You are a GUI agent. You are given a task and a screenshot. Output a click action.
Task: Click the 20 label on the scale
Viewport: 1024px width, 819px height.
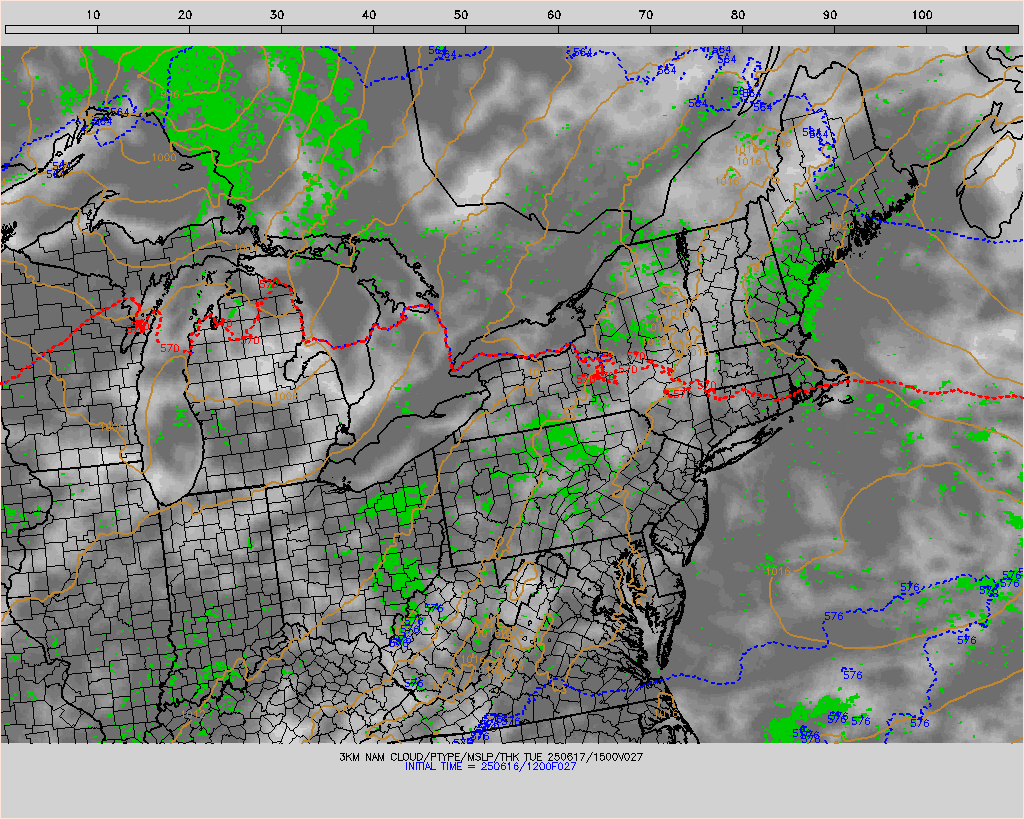click(185, 15)
